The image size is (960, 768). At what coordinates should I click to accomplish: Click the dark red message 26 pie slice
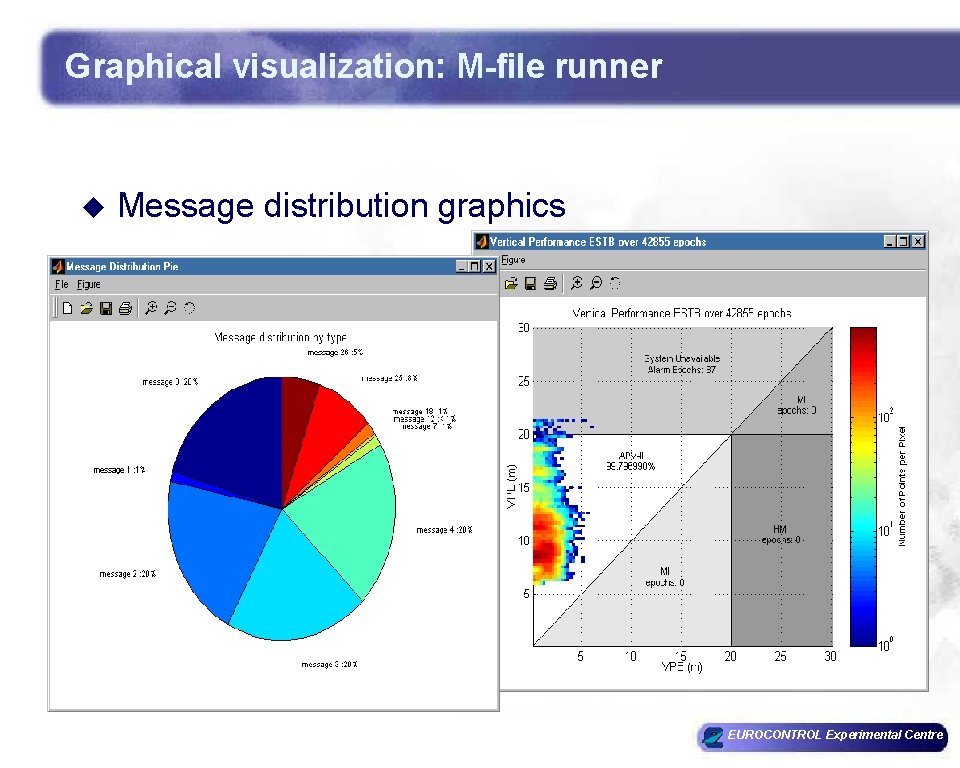coord(295,423)
